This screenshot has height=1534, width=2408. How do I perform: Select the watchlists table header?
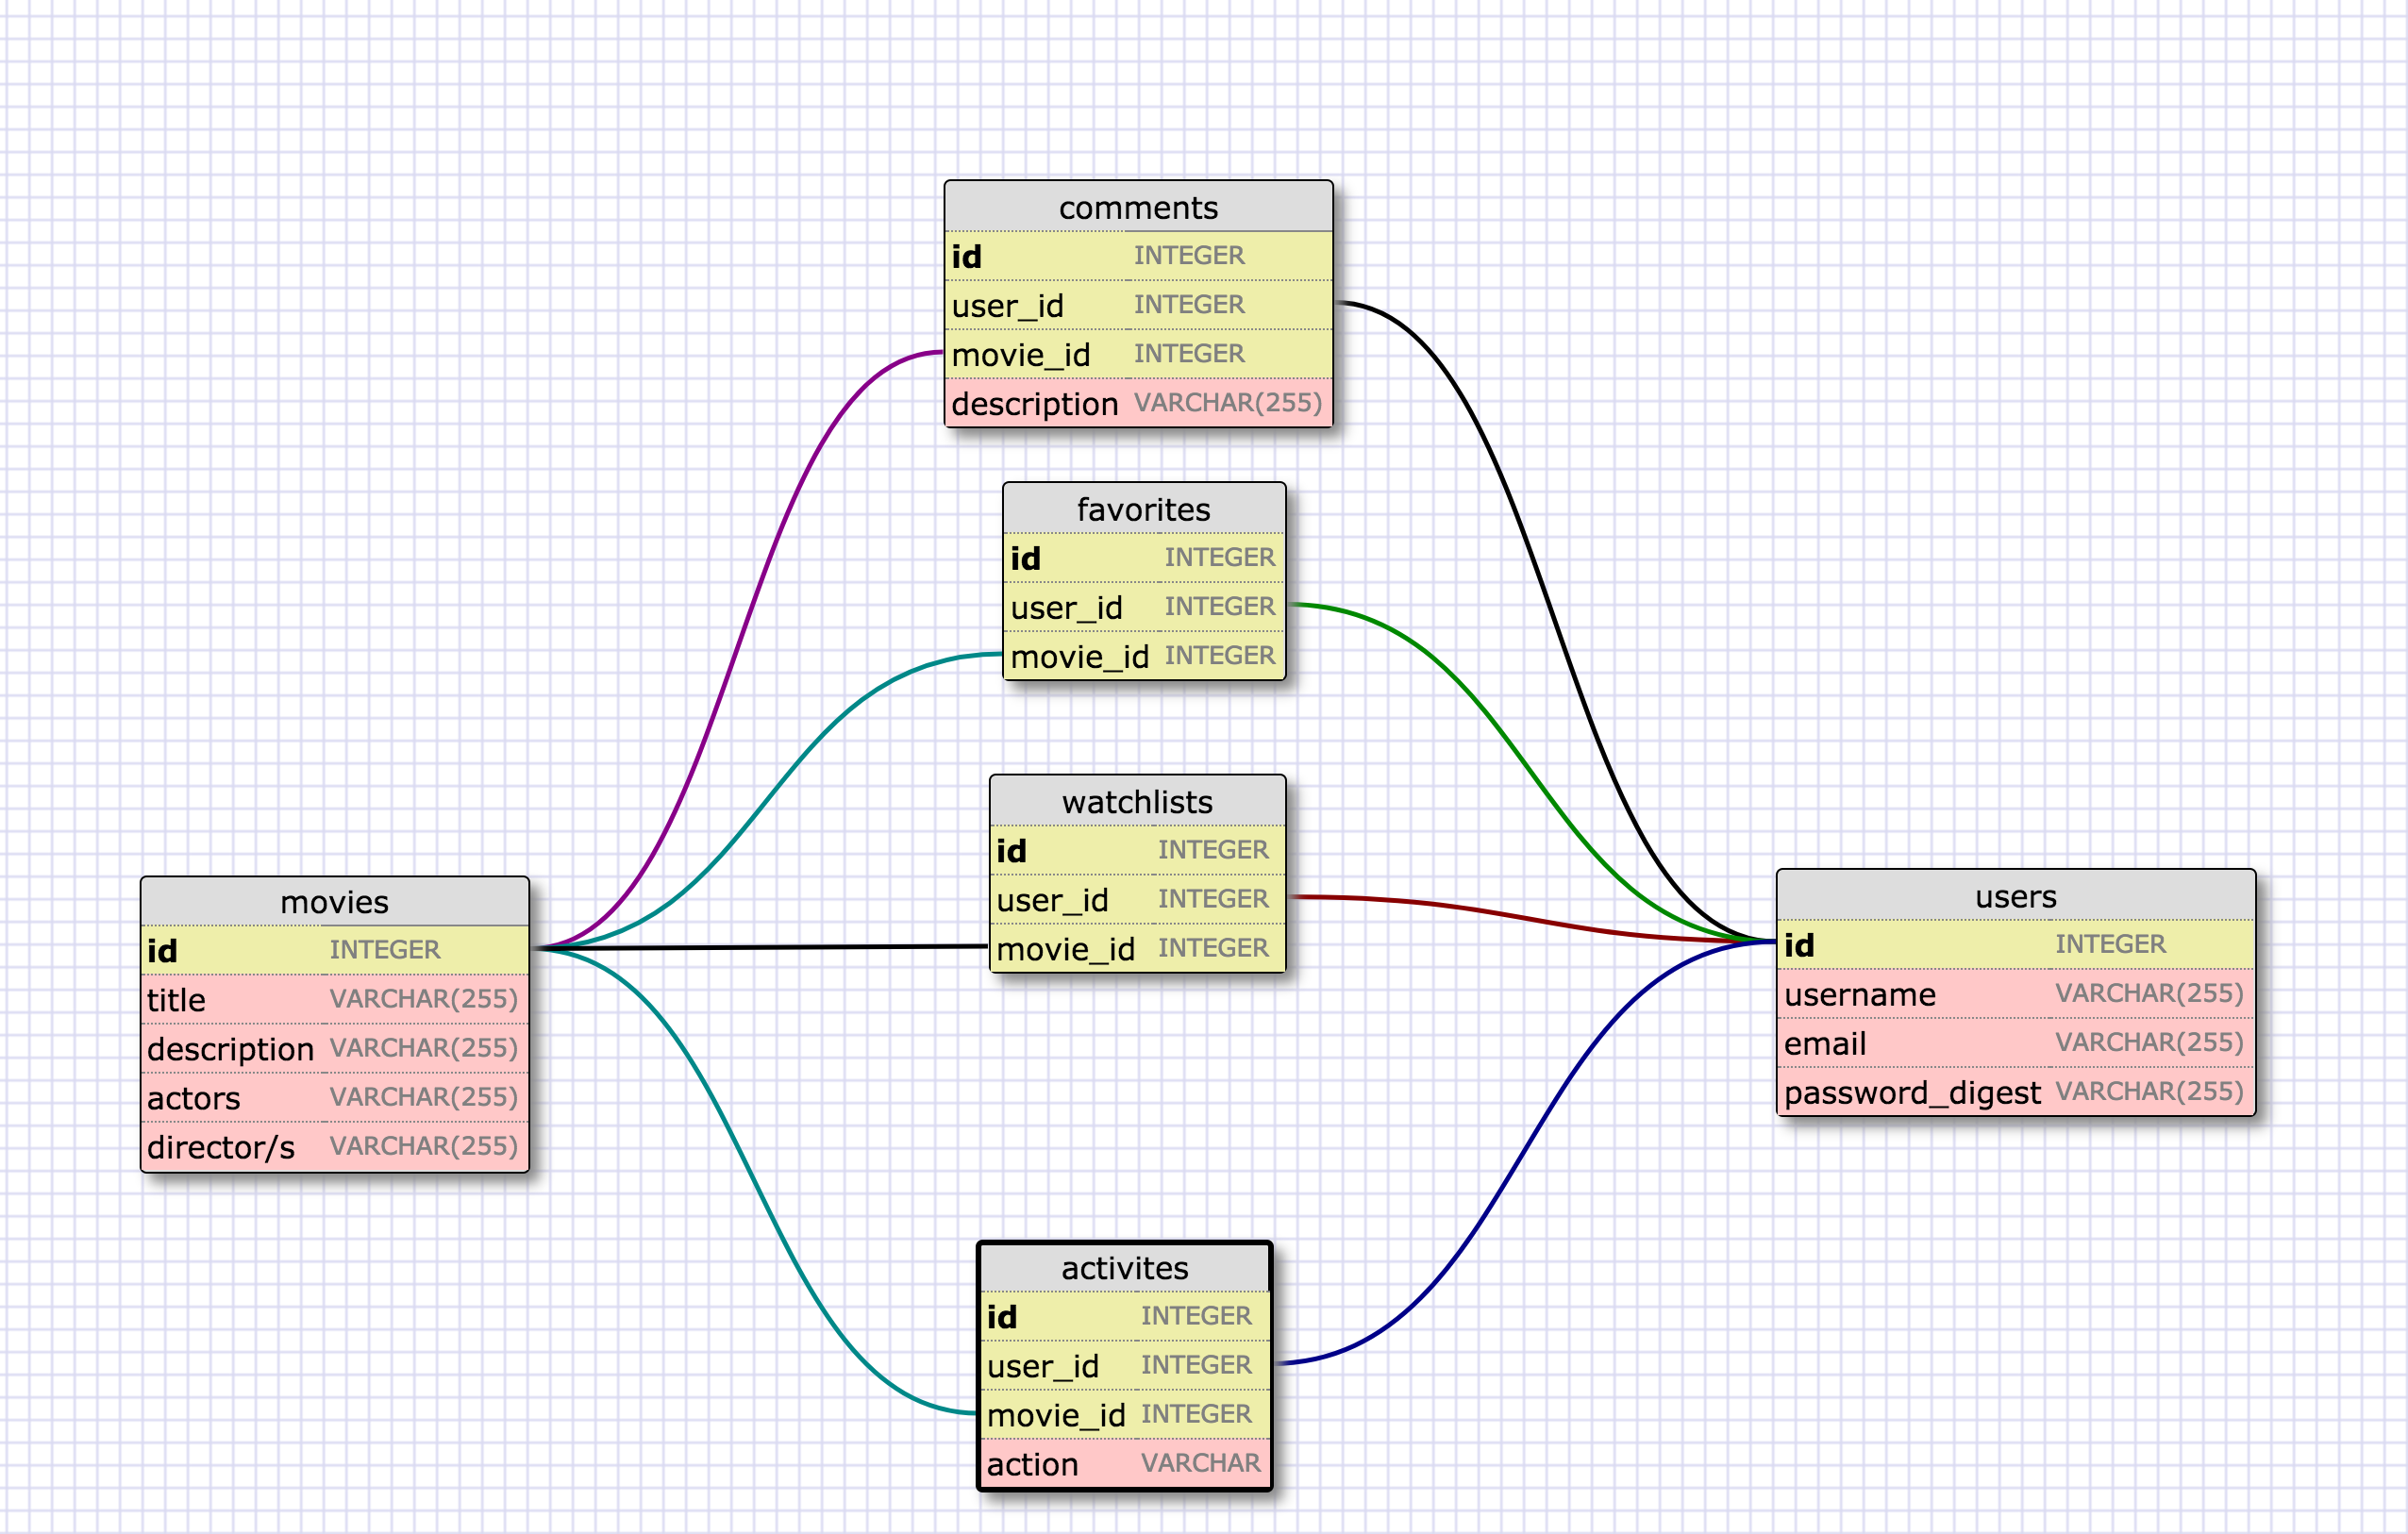click(1137, 801)
